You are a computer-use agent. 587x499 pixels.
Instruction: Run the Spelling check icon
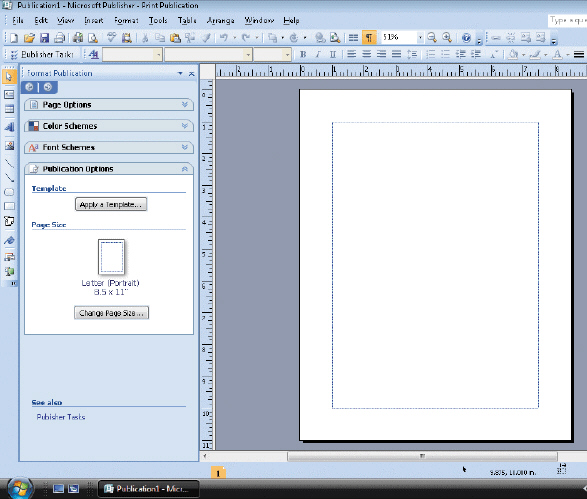tap(112, 37)
